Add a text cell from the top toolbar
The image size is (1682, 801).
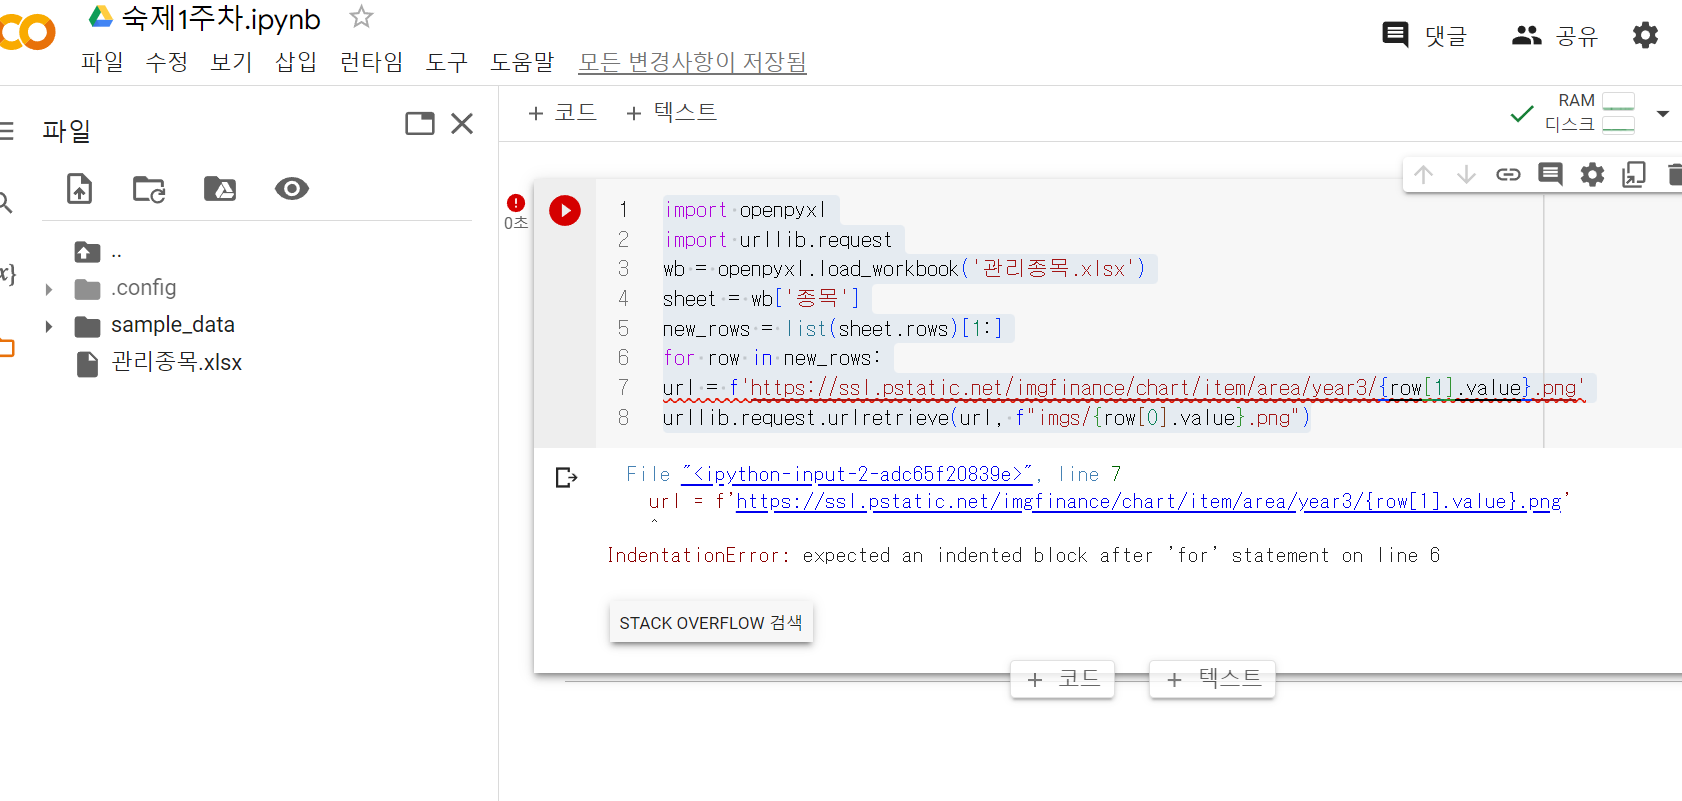click(x=671, y=112)
